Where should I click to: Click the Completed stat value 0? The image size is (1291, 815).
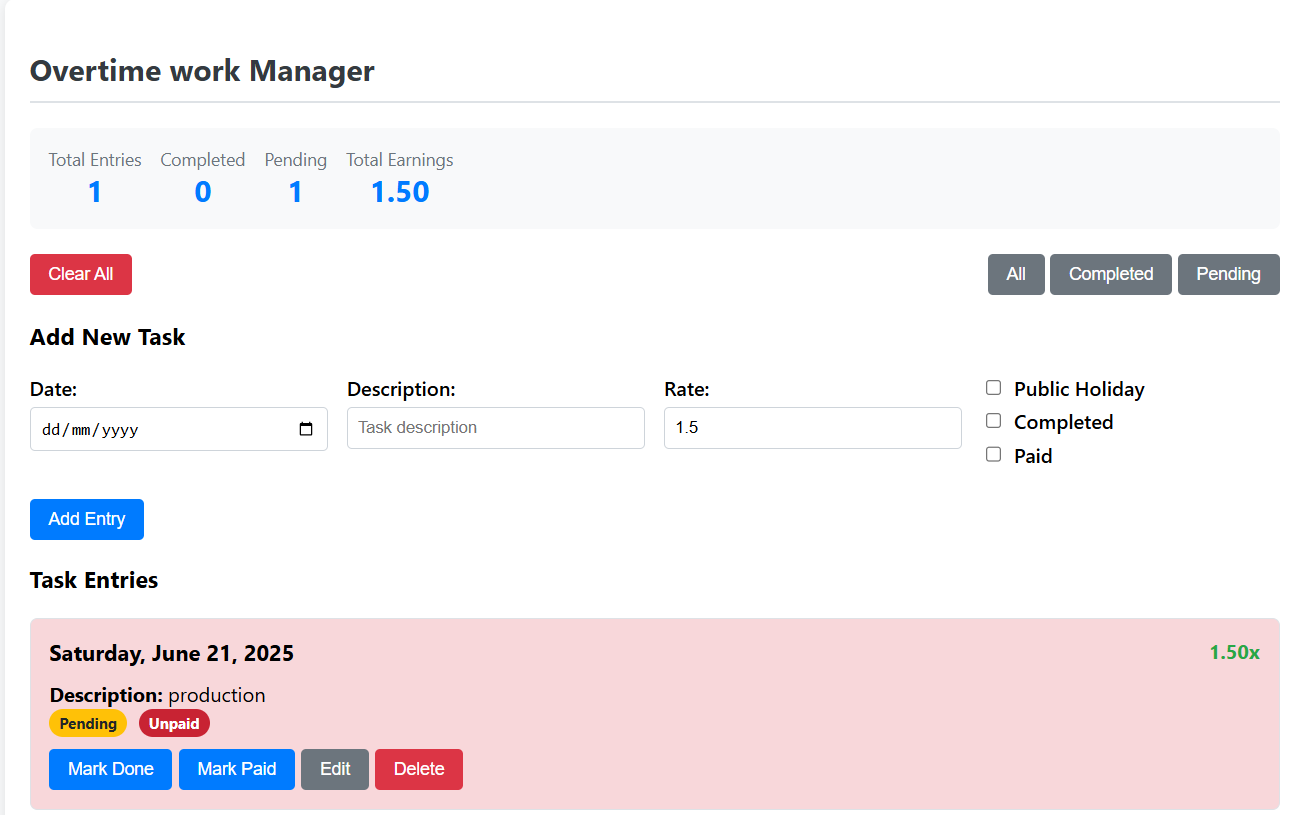[203, 192]
